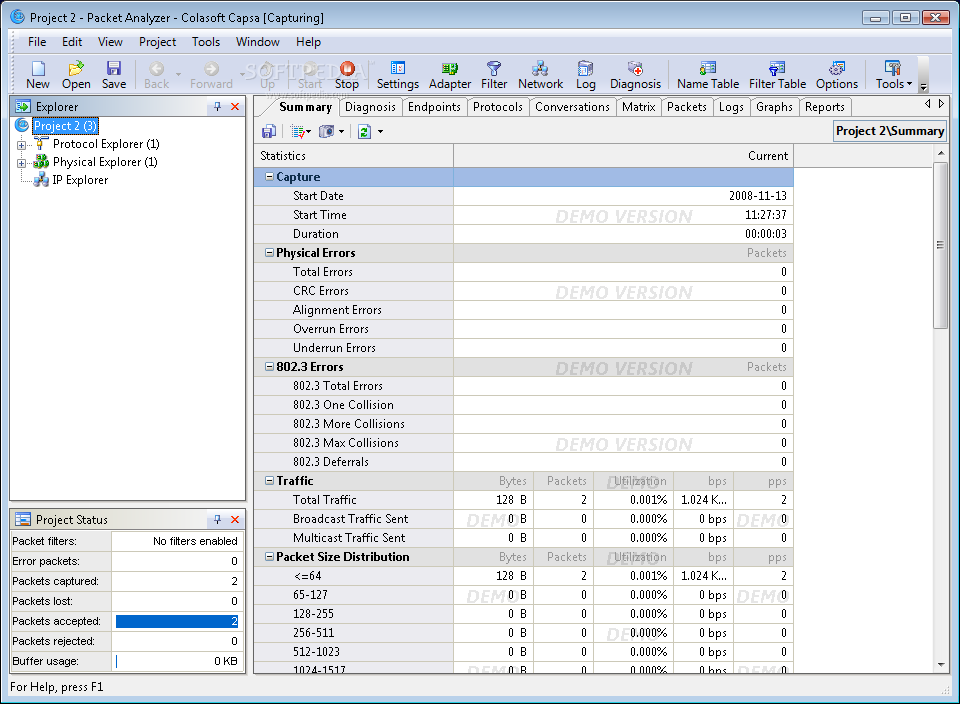Open the Help menu
The height and width of the screenshot is (704, 960).
coord(309,42)
